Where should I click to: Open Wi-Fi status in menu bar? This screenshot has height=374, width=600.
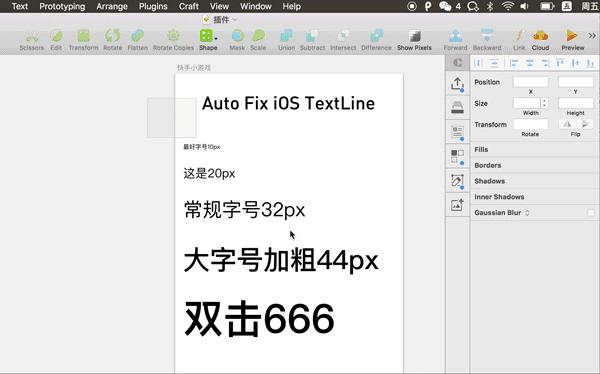(508, 6)
